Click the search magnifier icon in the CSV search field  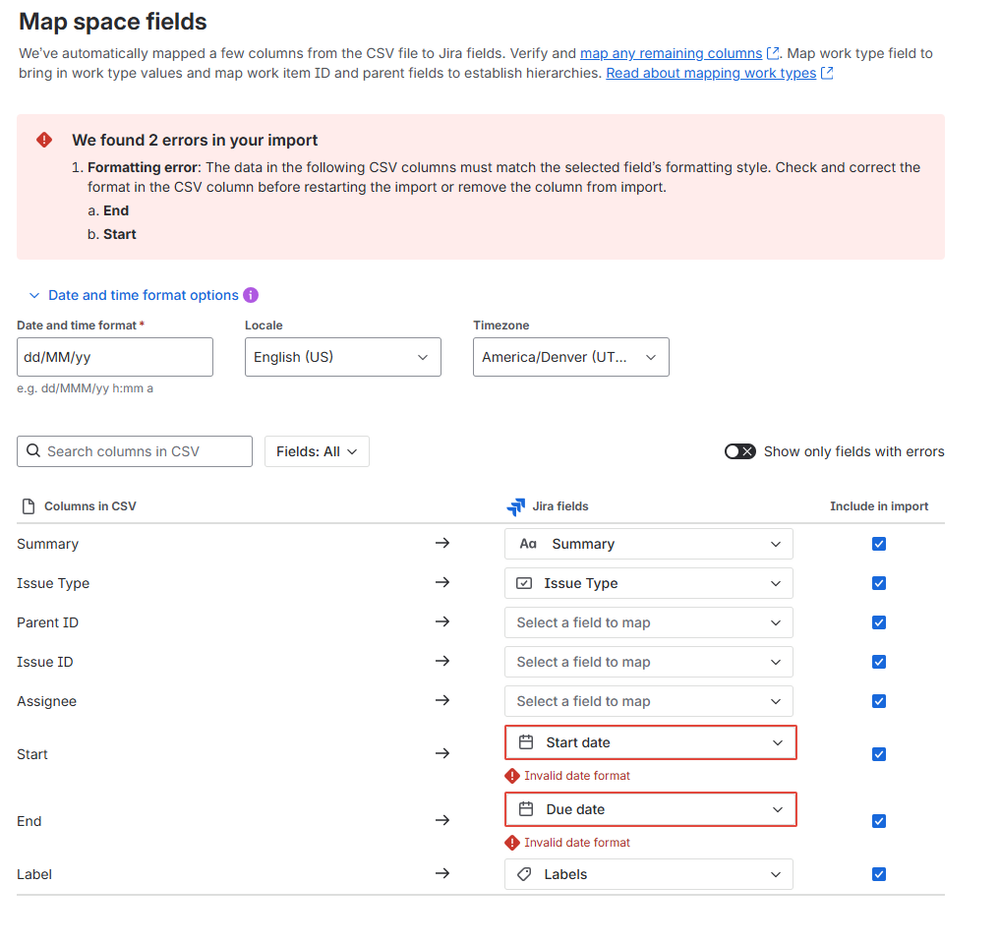coord(34,451)
